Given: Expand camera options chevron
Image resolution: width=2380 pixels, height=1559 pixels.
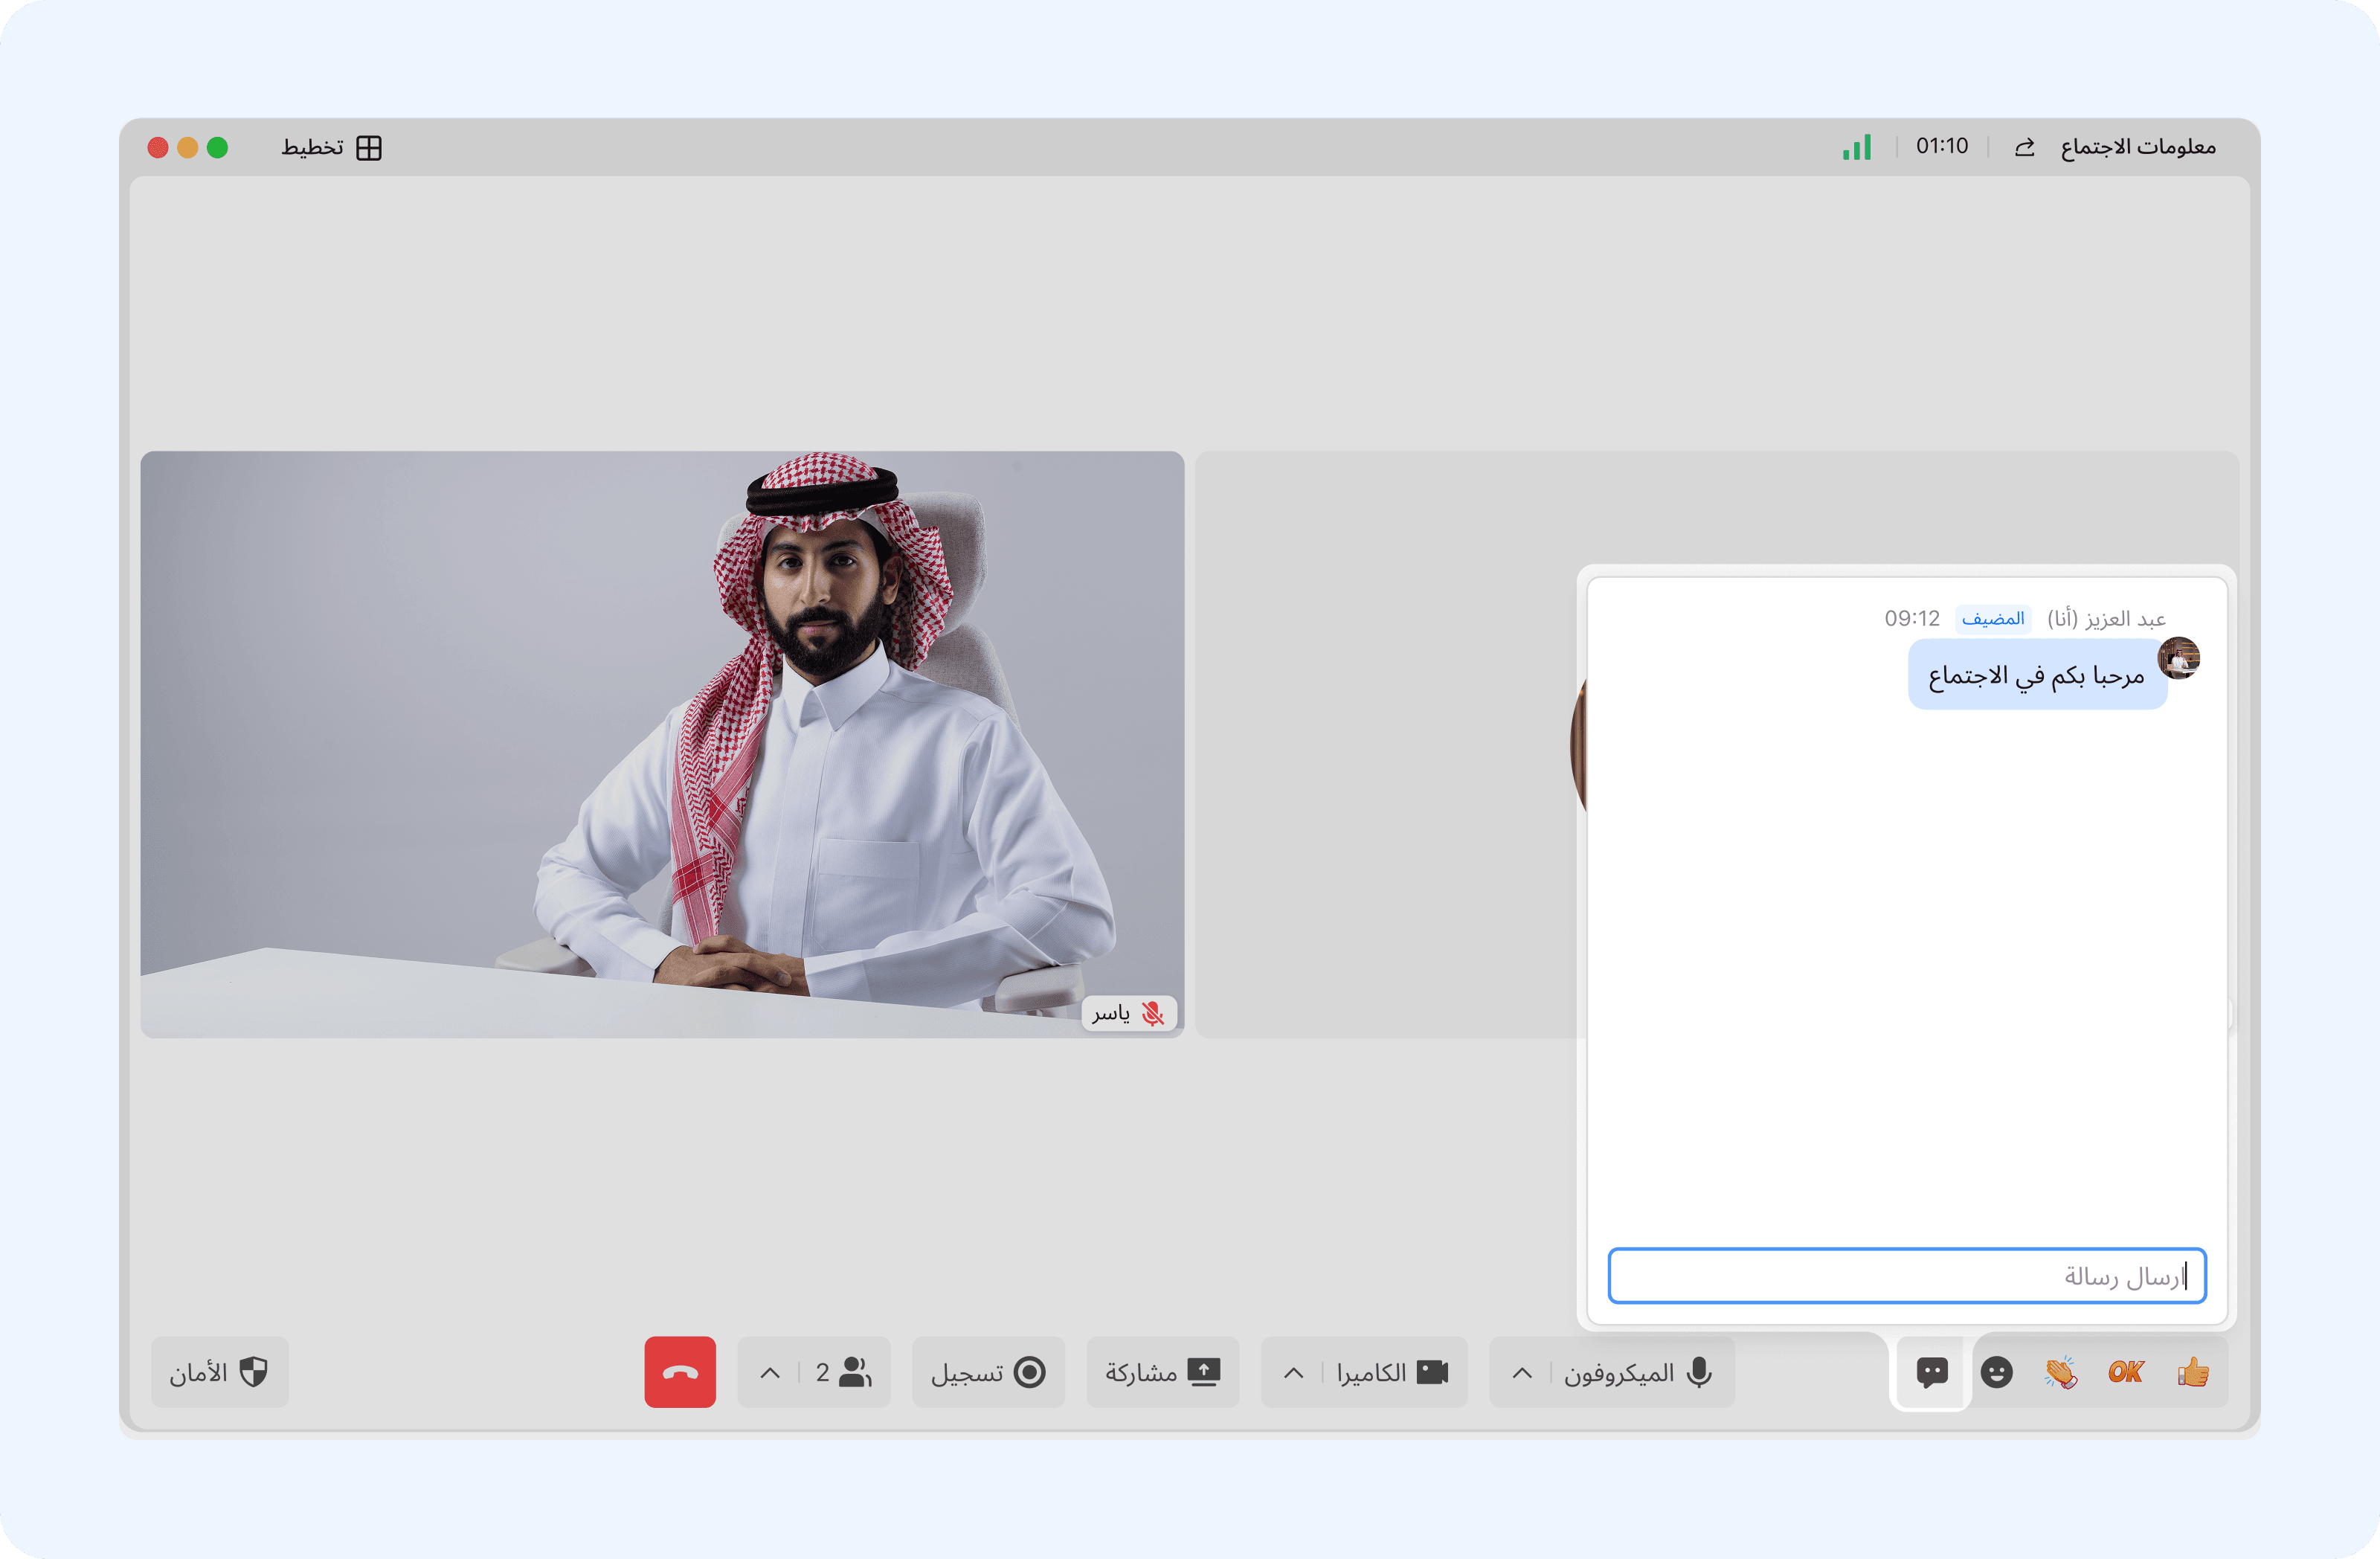Looking at the screenshot, I should pos(1293,1372).
